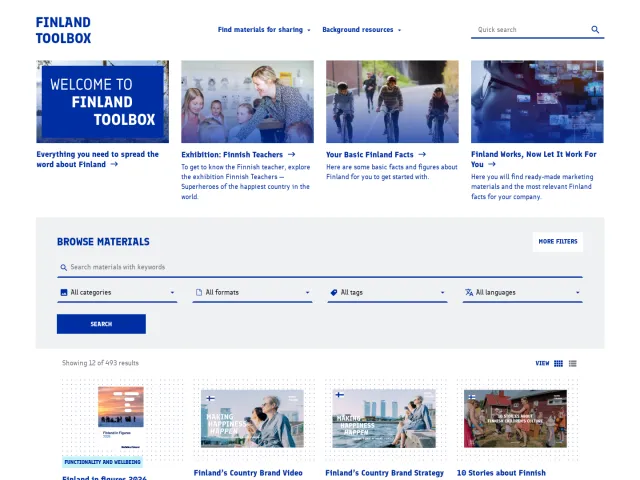
Task: Open the All tags dropdown
Action: (x=387, y=293)
